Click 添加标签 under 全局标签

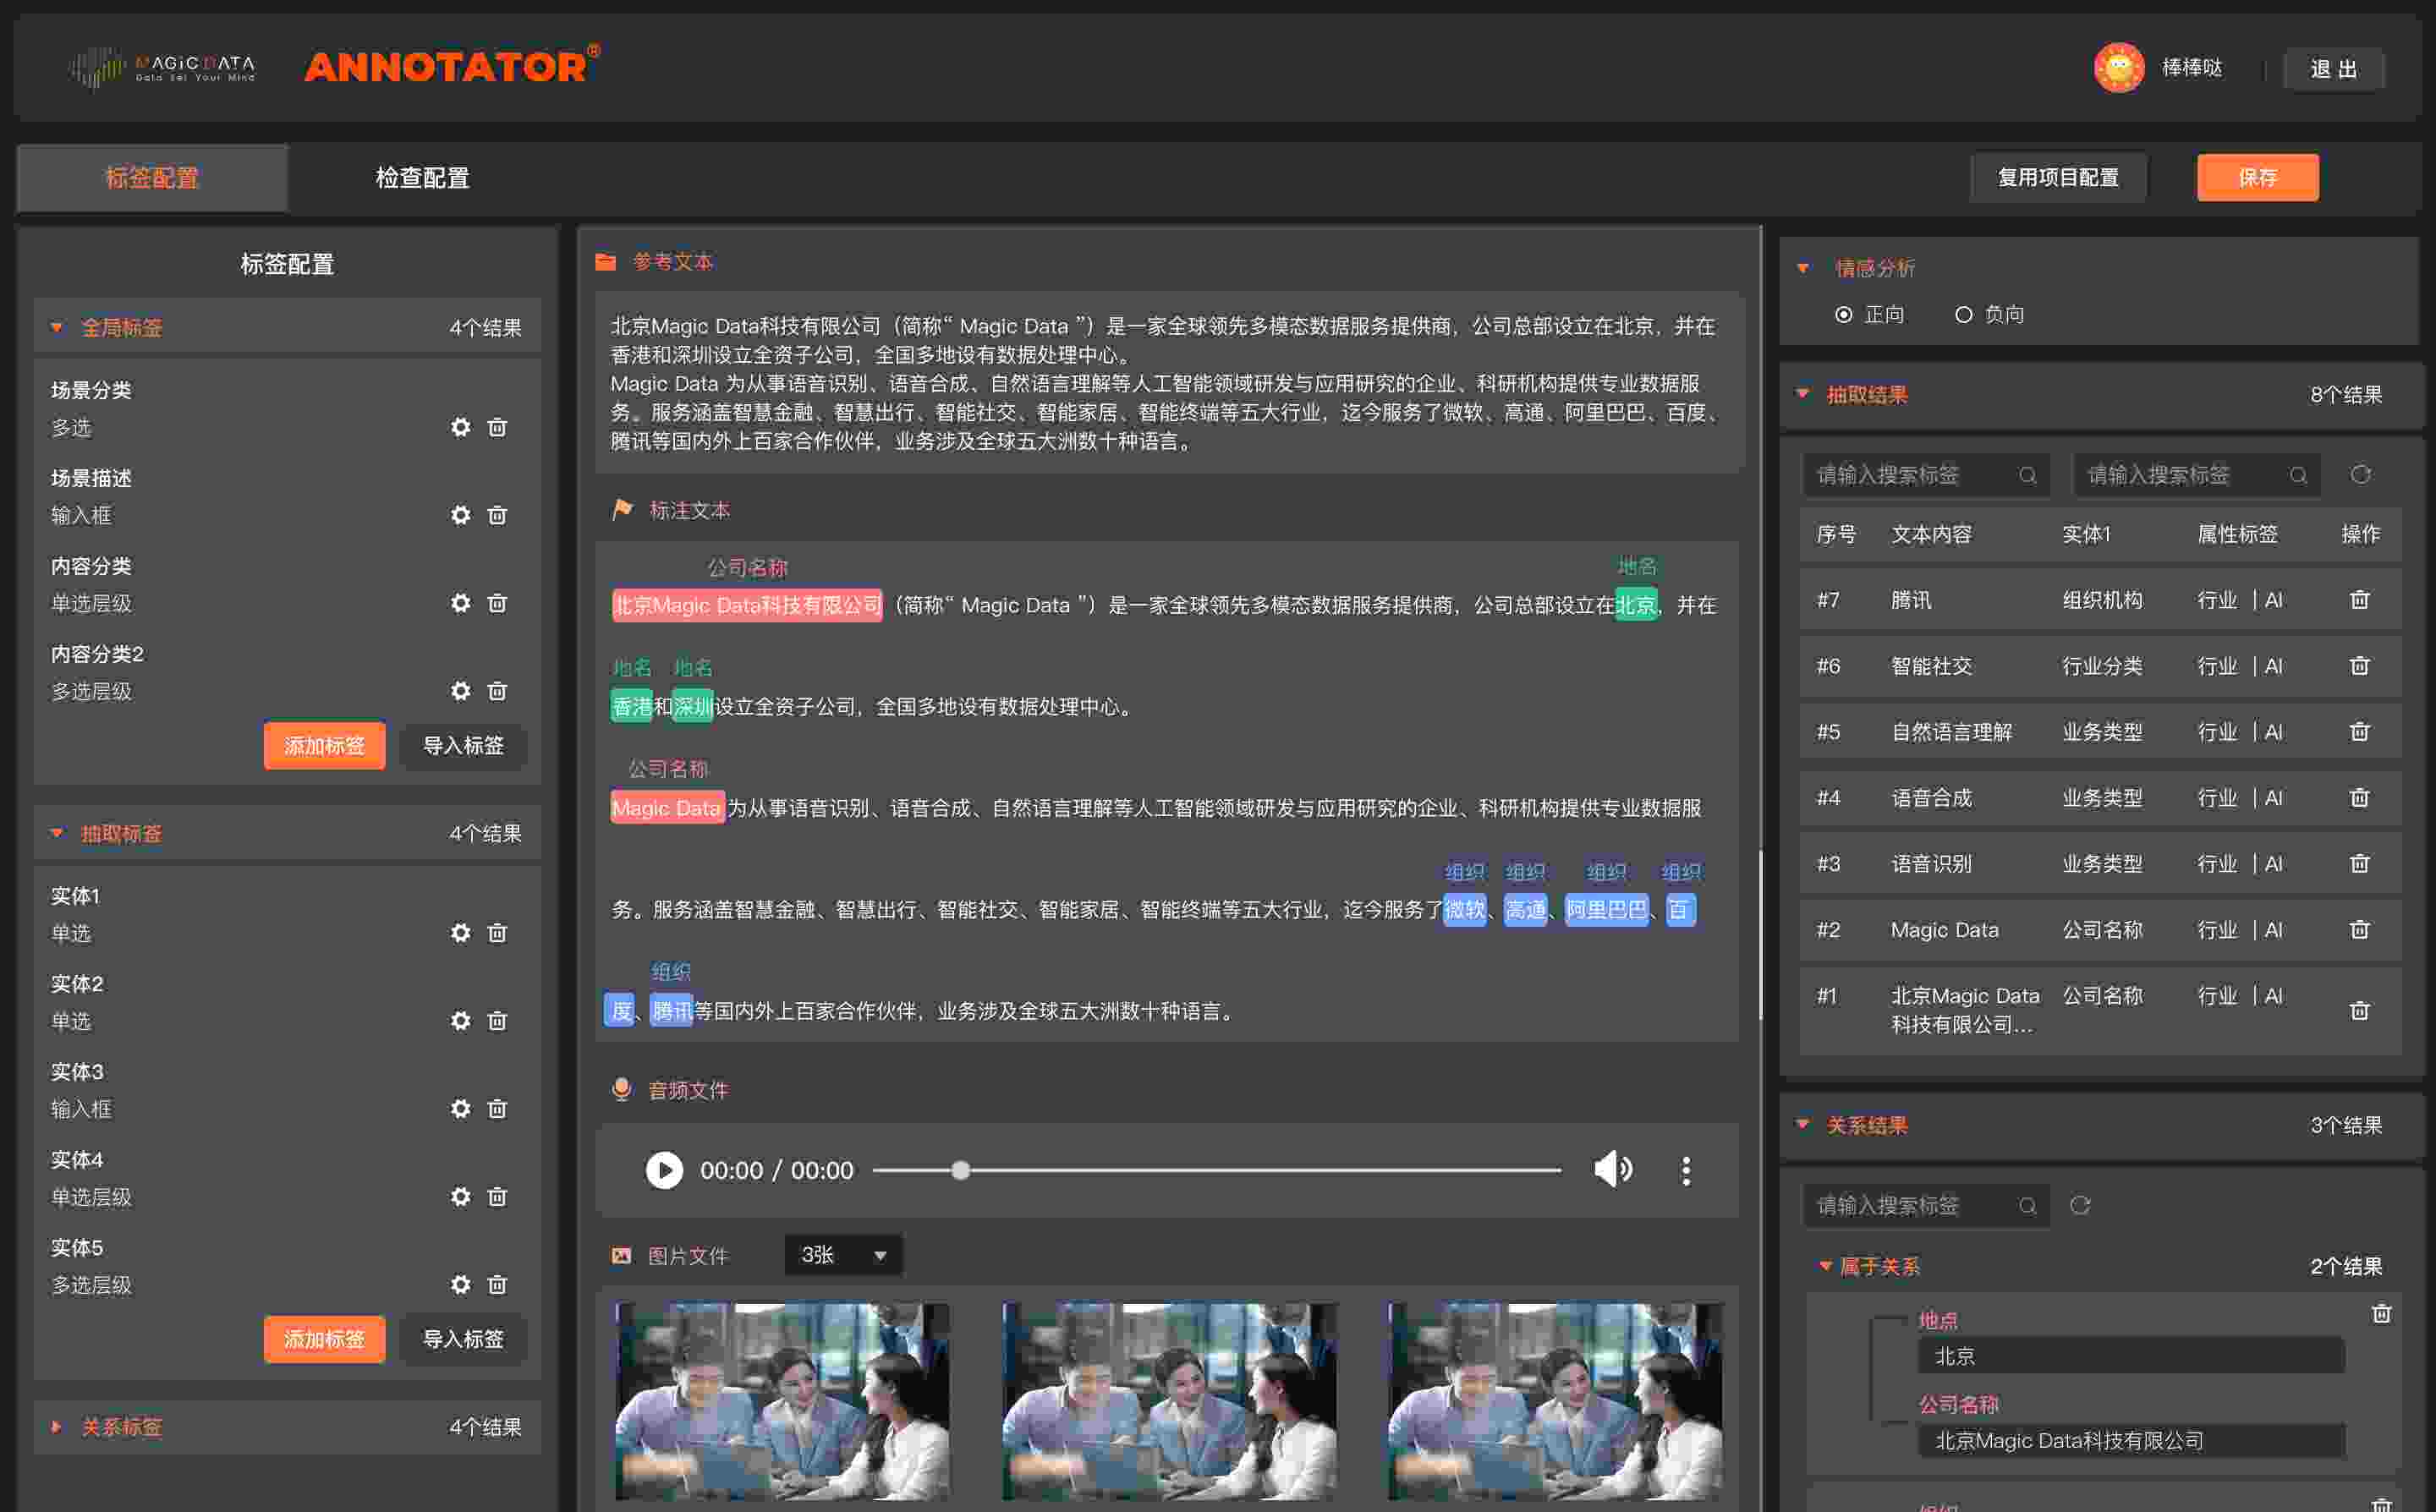(324, 746)
